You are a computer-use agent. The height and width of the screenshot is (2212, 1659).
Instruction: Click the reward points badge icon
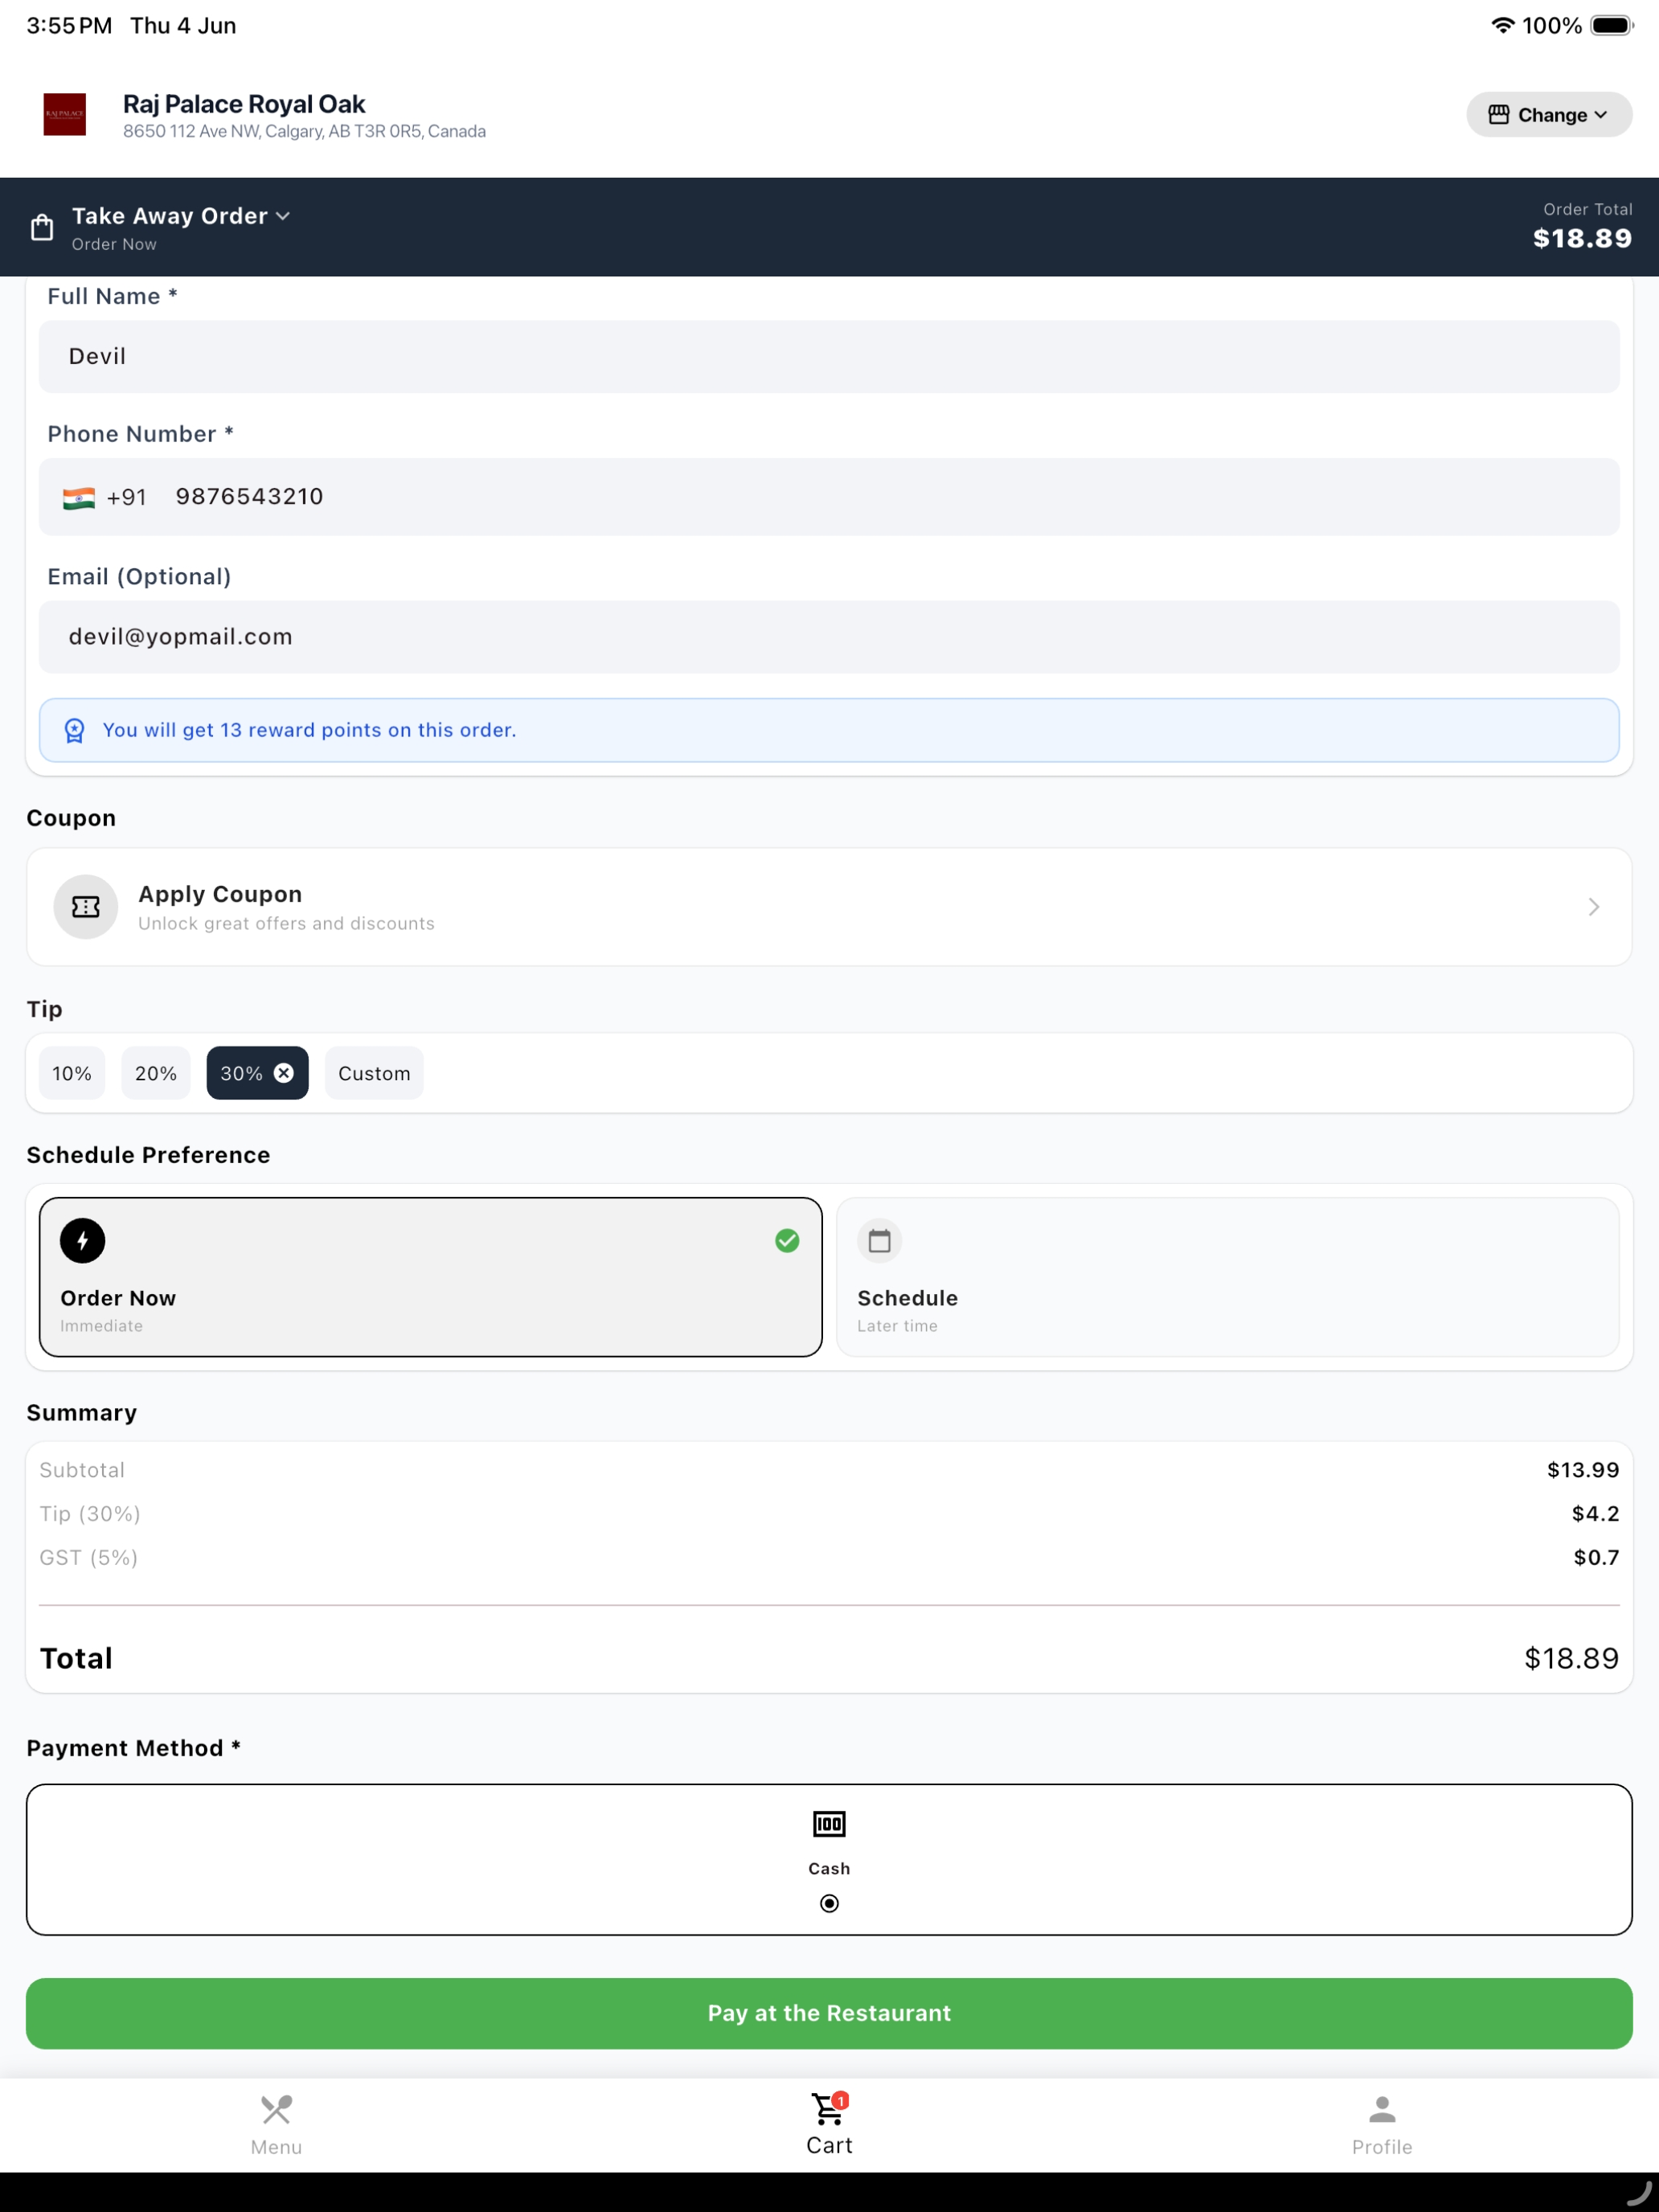point(75,730)
